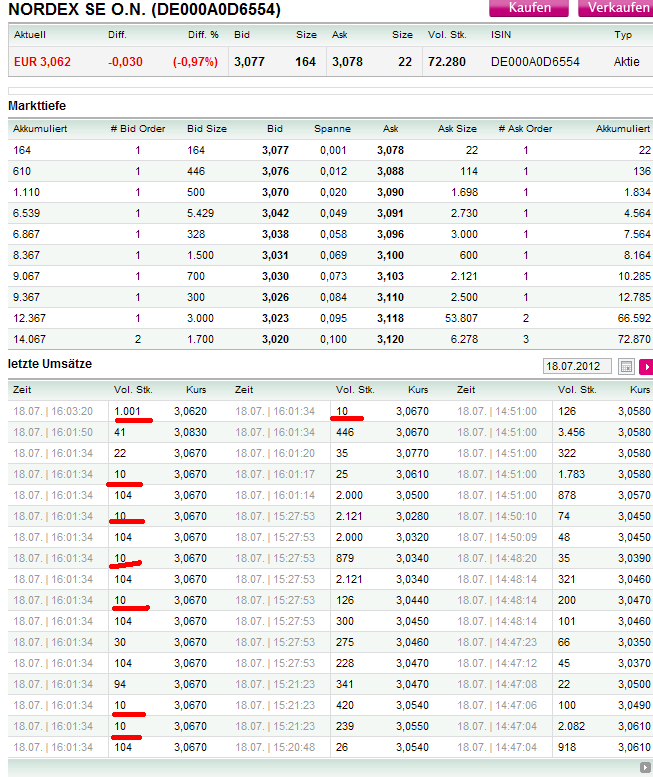
Task: Click the top Bid value 3,077 in summary
Action: pos(249,62)
